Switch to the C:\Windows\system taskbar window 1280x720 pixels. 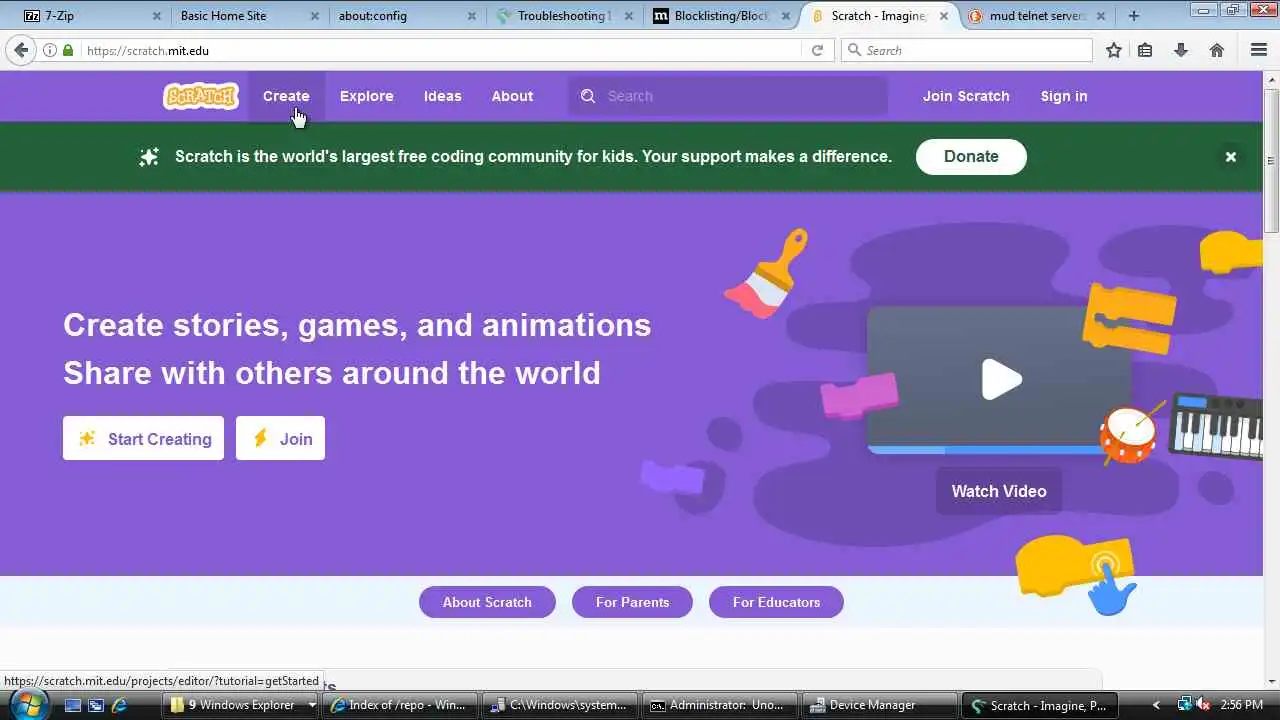[560, 705]
